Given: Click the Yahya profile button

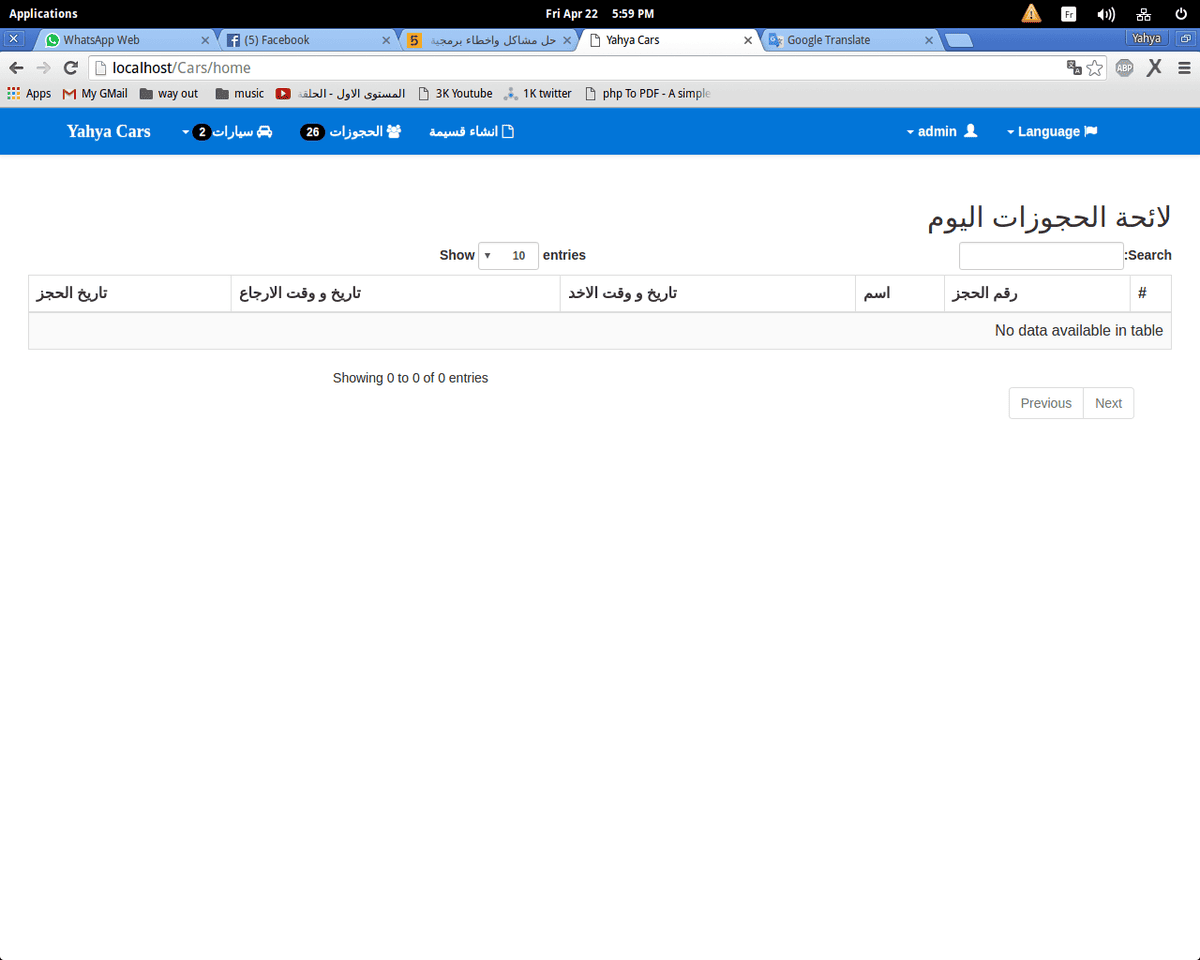Looking at the screenshot, I should 1146,38.
